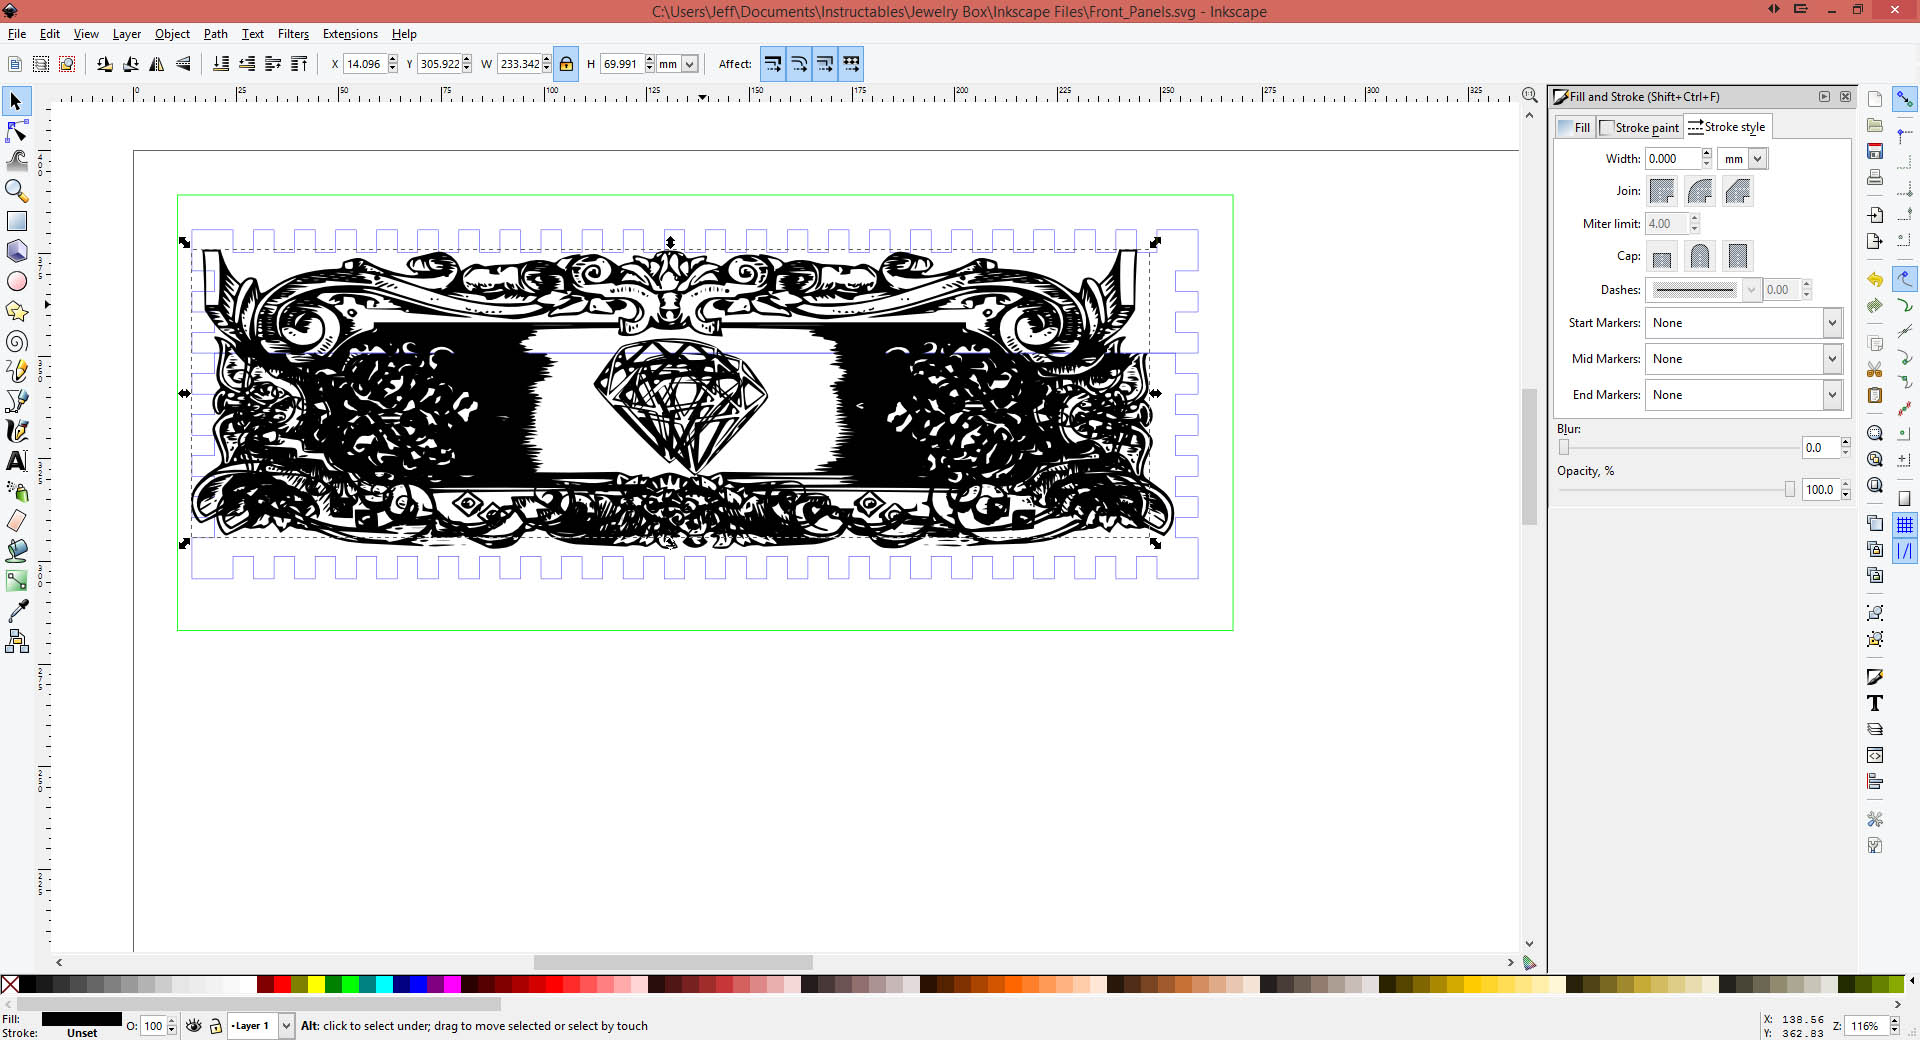1920x1040 pixels.
Task: Open the stroke width unit dropdown
Action: 1743,159
